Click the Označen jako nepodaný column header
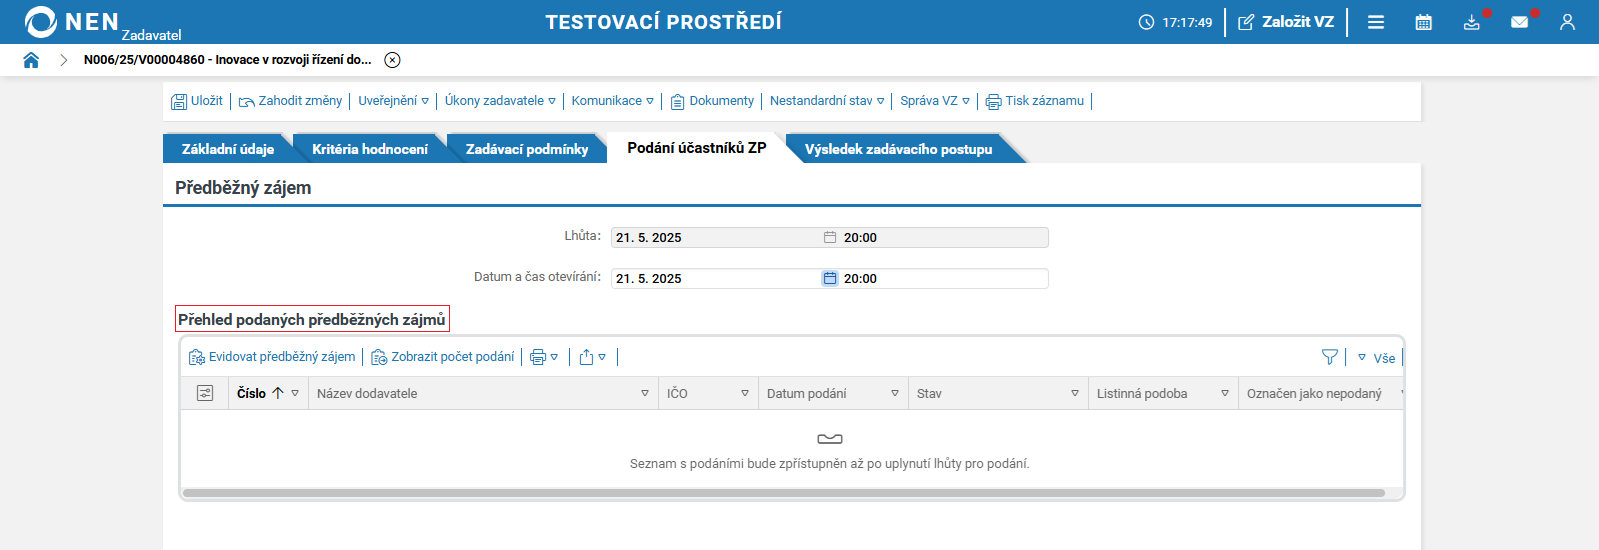This screenshot has height=550, width=1599. click(x=1314, y=394)
